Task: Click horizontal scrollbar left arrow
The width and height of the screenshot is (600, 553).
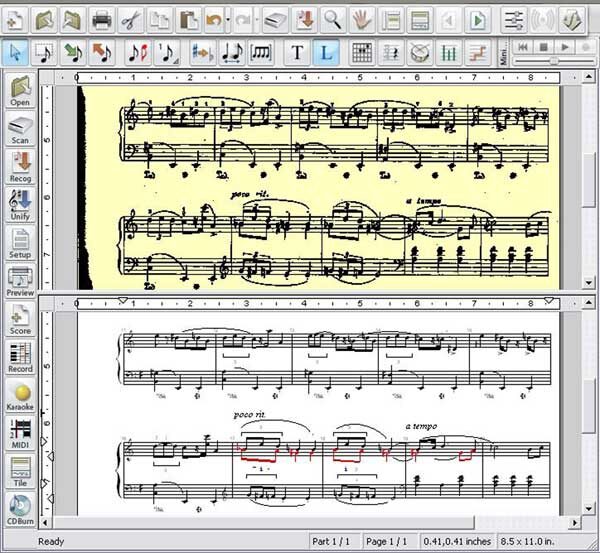Action: pos(45,522)
